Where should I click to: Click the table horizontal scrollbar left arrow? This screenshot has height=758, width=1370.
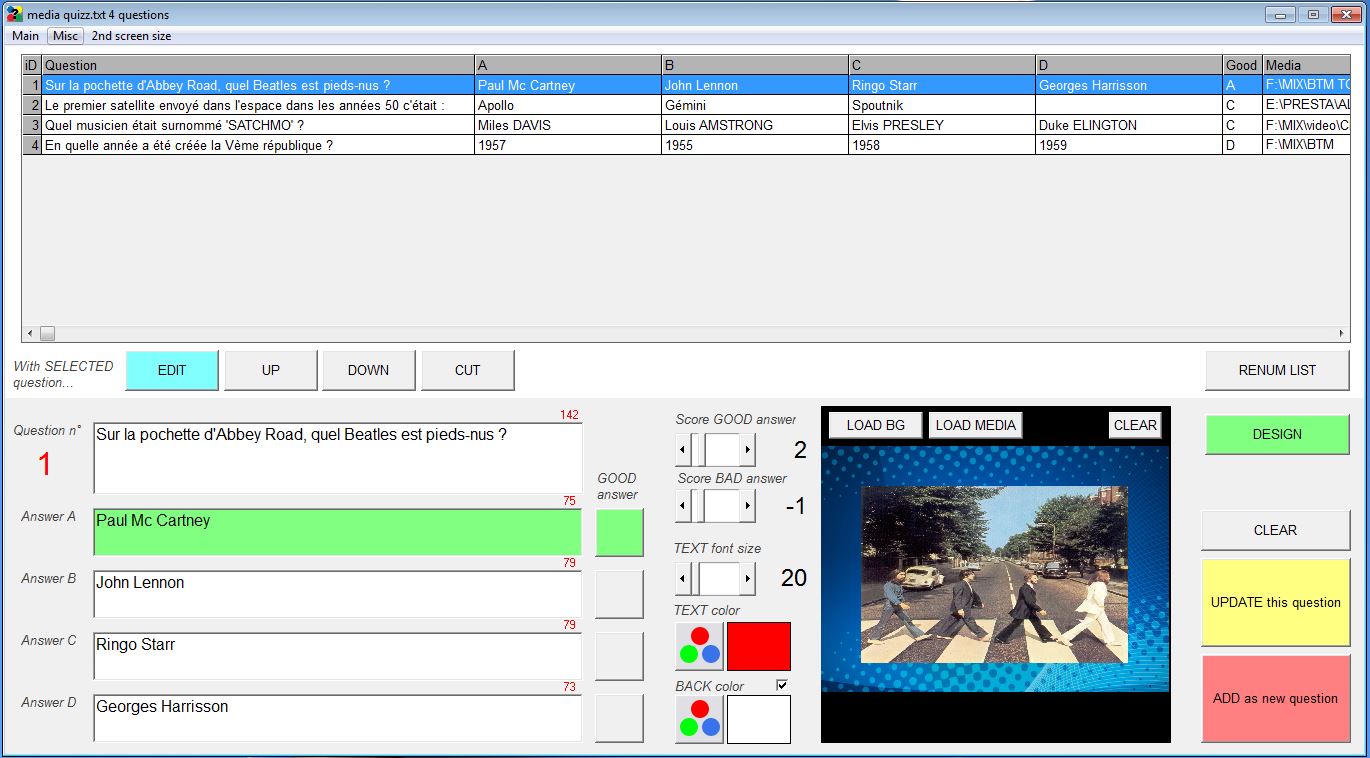(30, 333)
